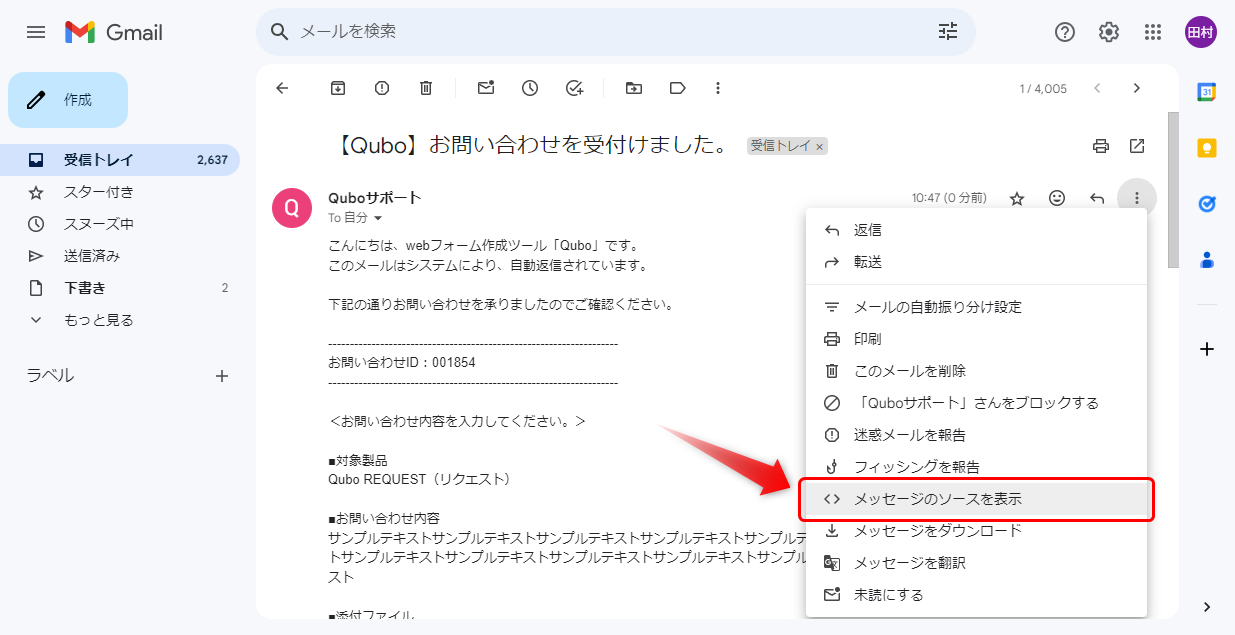Mark as unread envelope toolbar icon

[486, 88]
